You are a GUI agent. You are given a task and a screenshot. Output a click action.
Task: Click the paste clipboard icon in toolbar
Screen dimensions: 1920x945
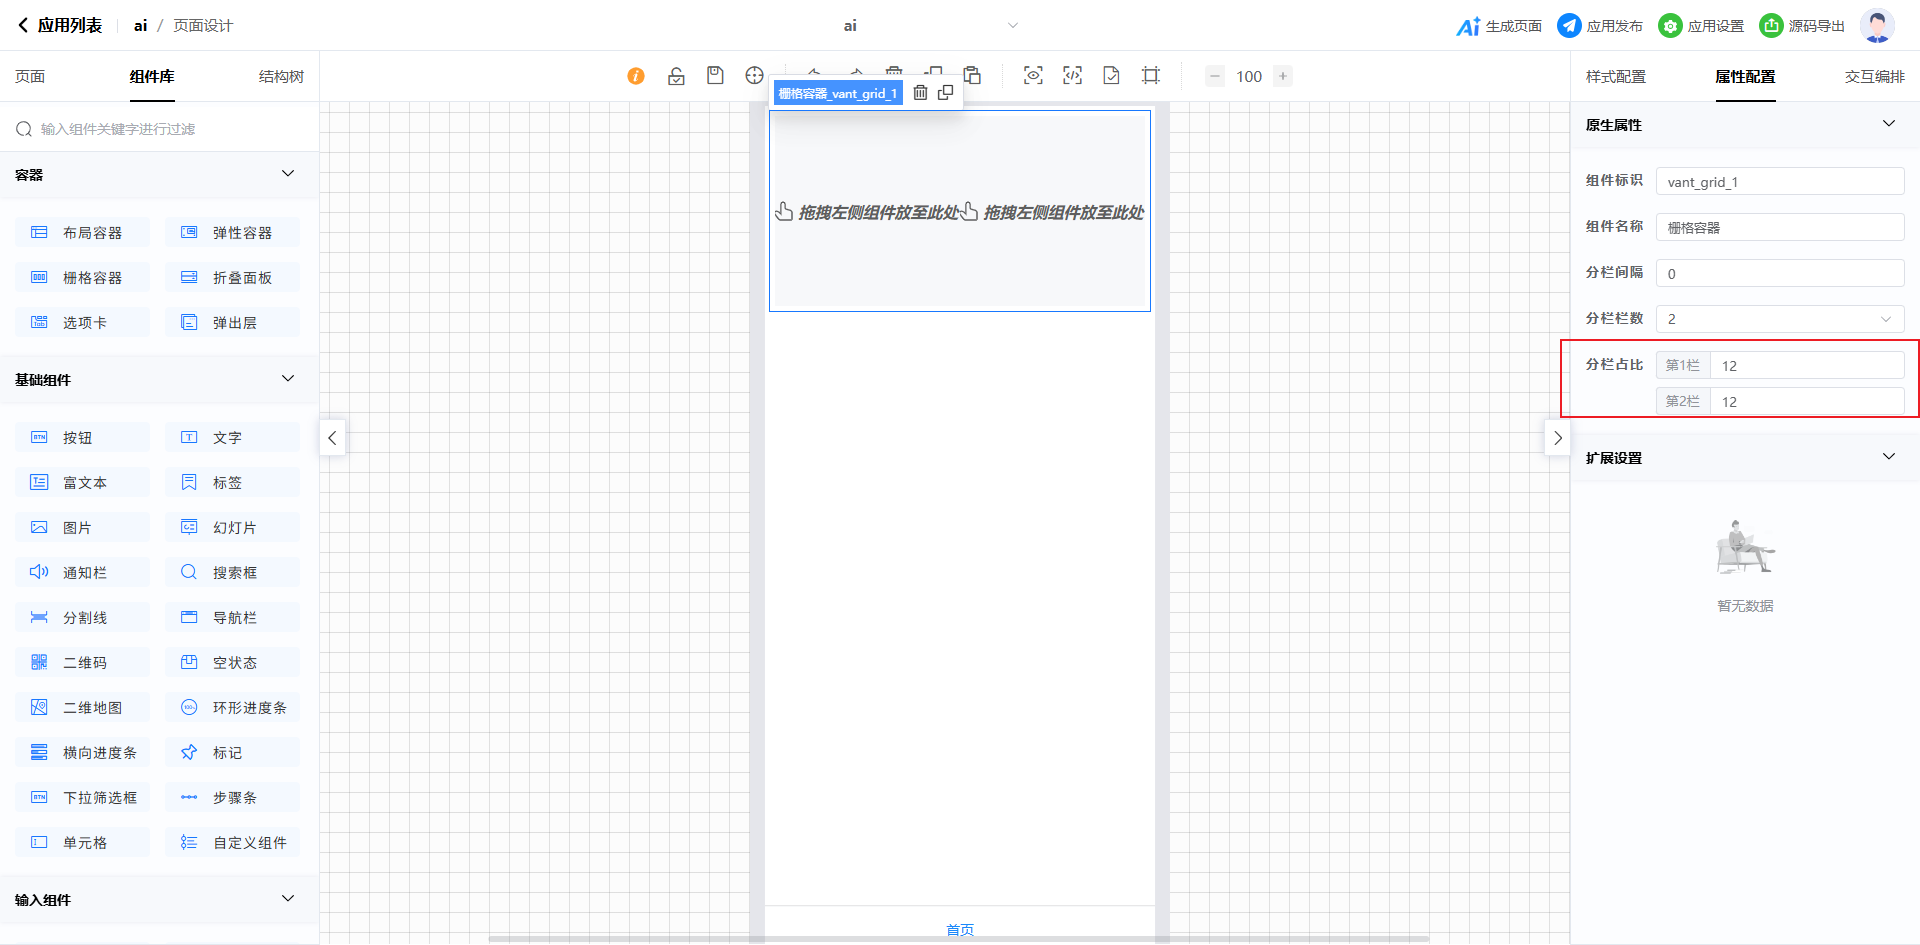[972, 76]
